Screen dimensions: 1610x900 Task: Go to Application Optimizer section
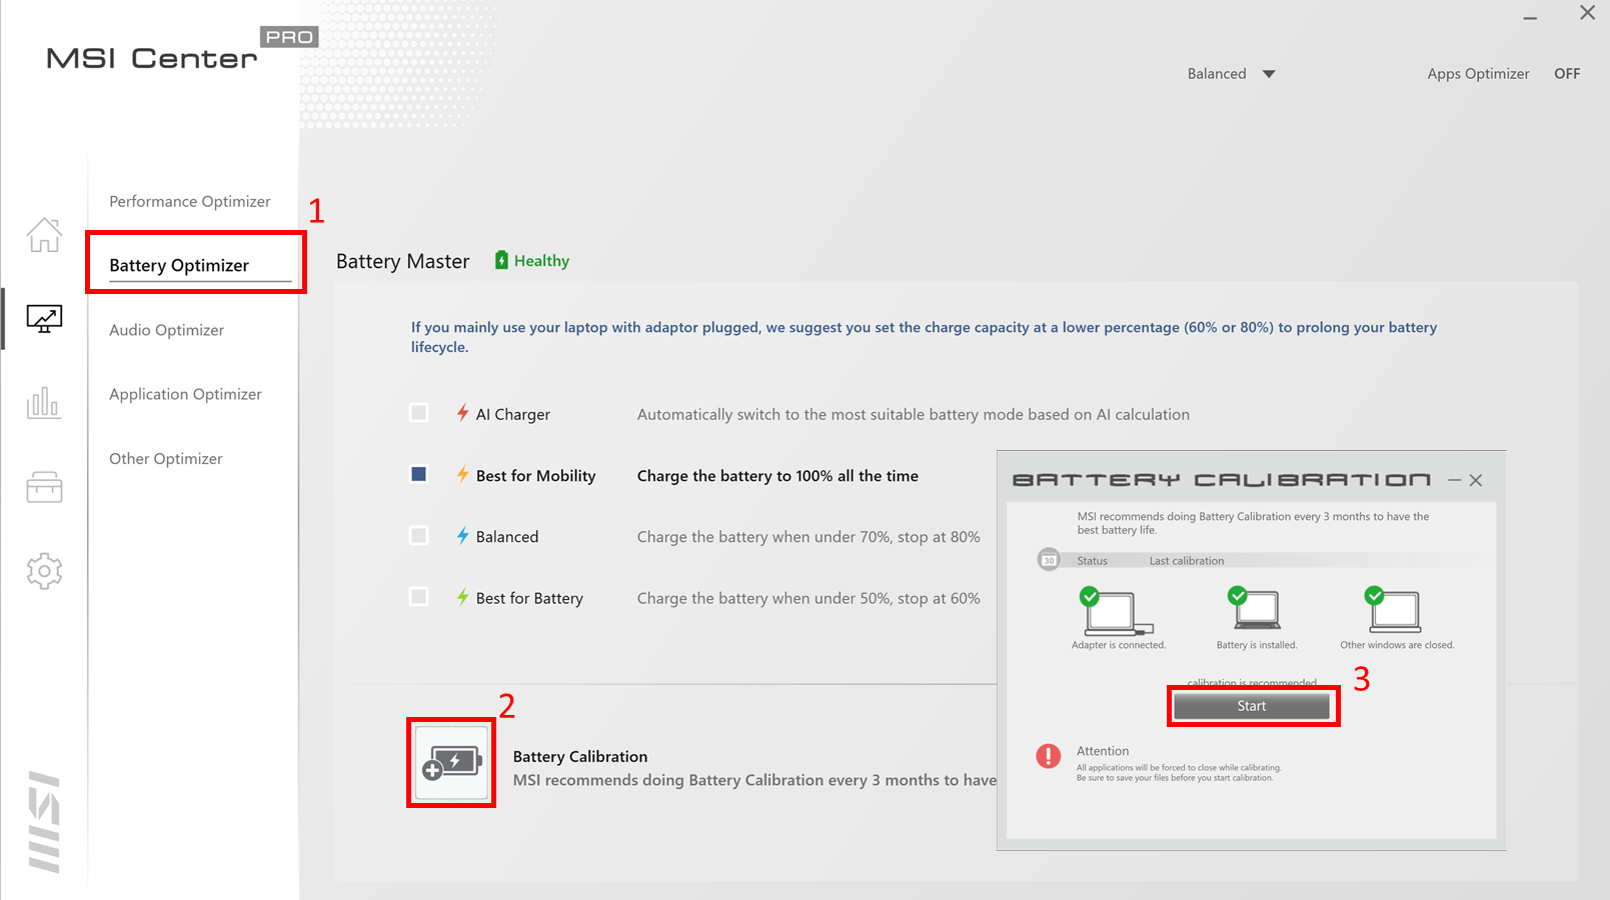point(185,394)
